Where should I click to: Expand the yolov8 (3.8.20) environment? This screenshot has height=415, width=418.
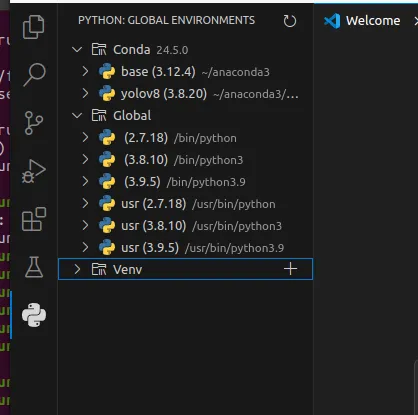pos(85,93)
